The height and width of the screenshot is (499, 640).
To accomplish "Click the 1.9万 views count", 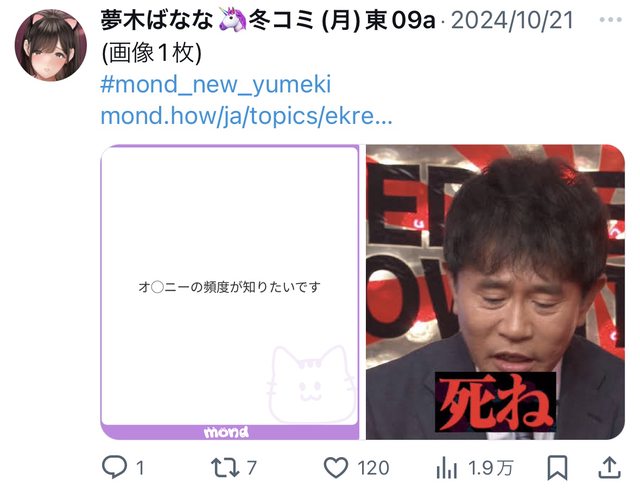I will [x=490, y=468].
